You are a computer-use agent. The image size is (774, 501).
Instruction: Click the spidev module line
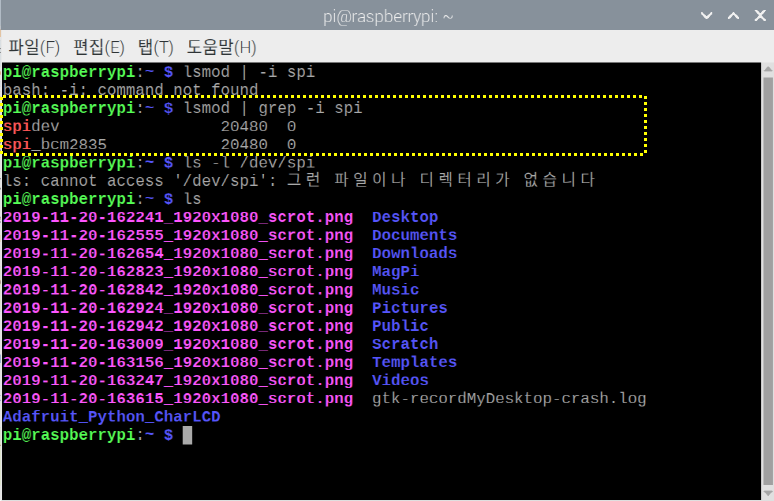(x=150, y=126)
